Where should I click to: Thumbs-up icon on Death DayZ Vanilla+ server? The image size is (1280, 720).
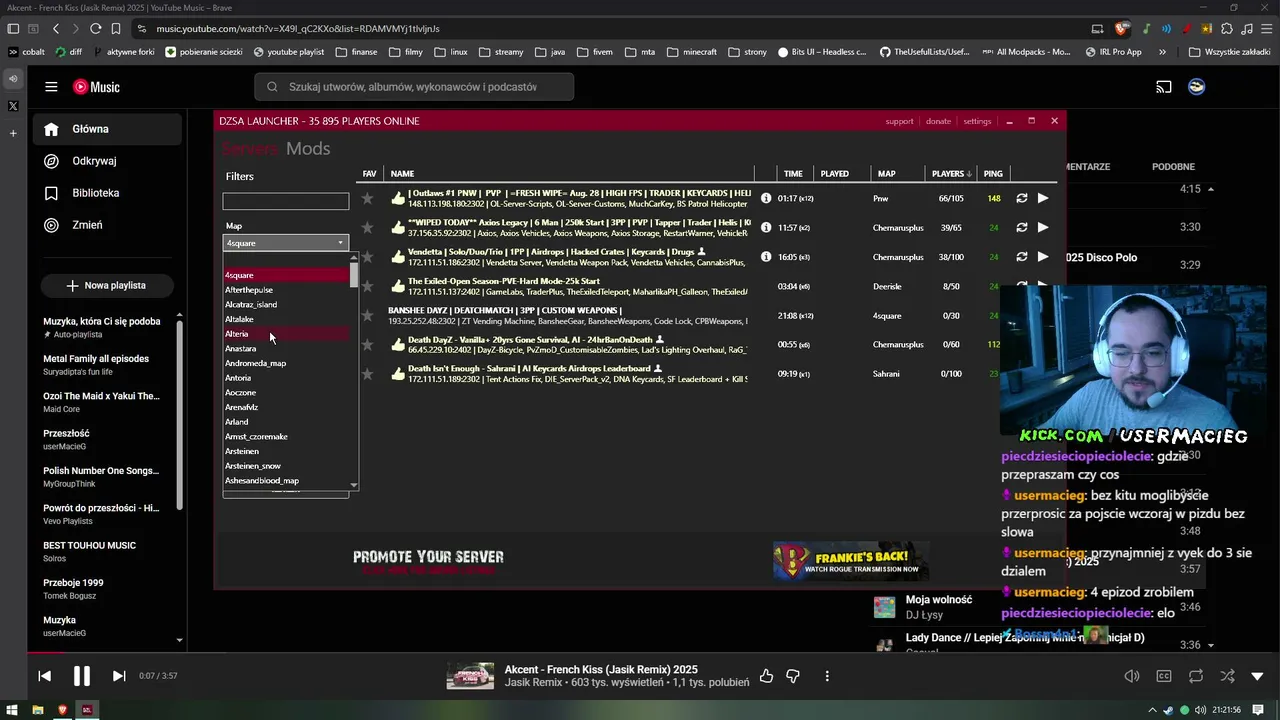[398, 345]
